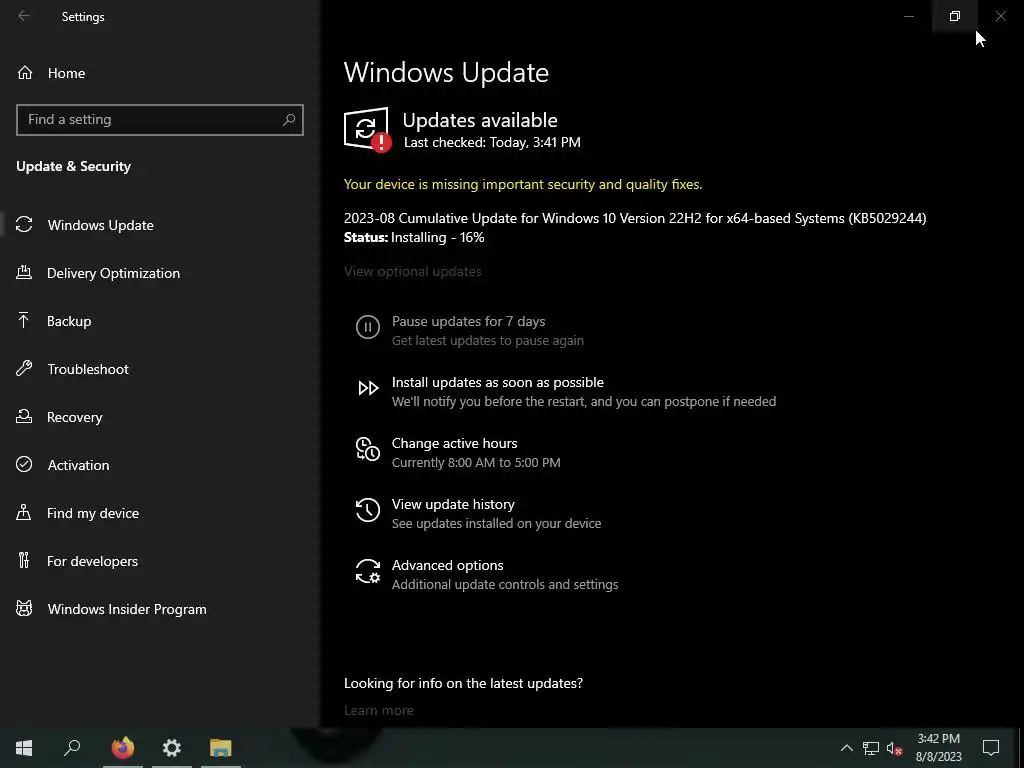1024x768 pixels.
Task: Click the Update & Security heading
Action: pos(73,166)
